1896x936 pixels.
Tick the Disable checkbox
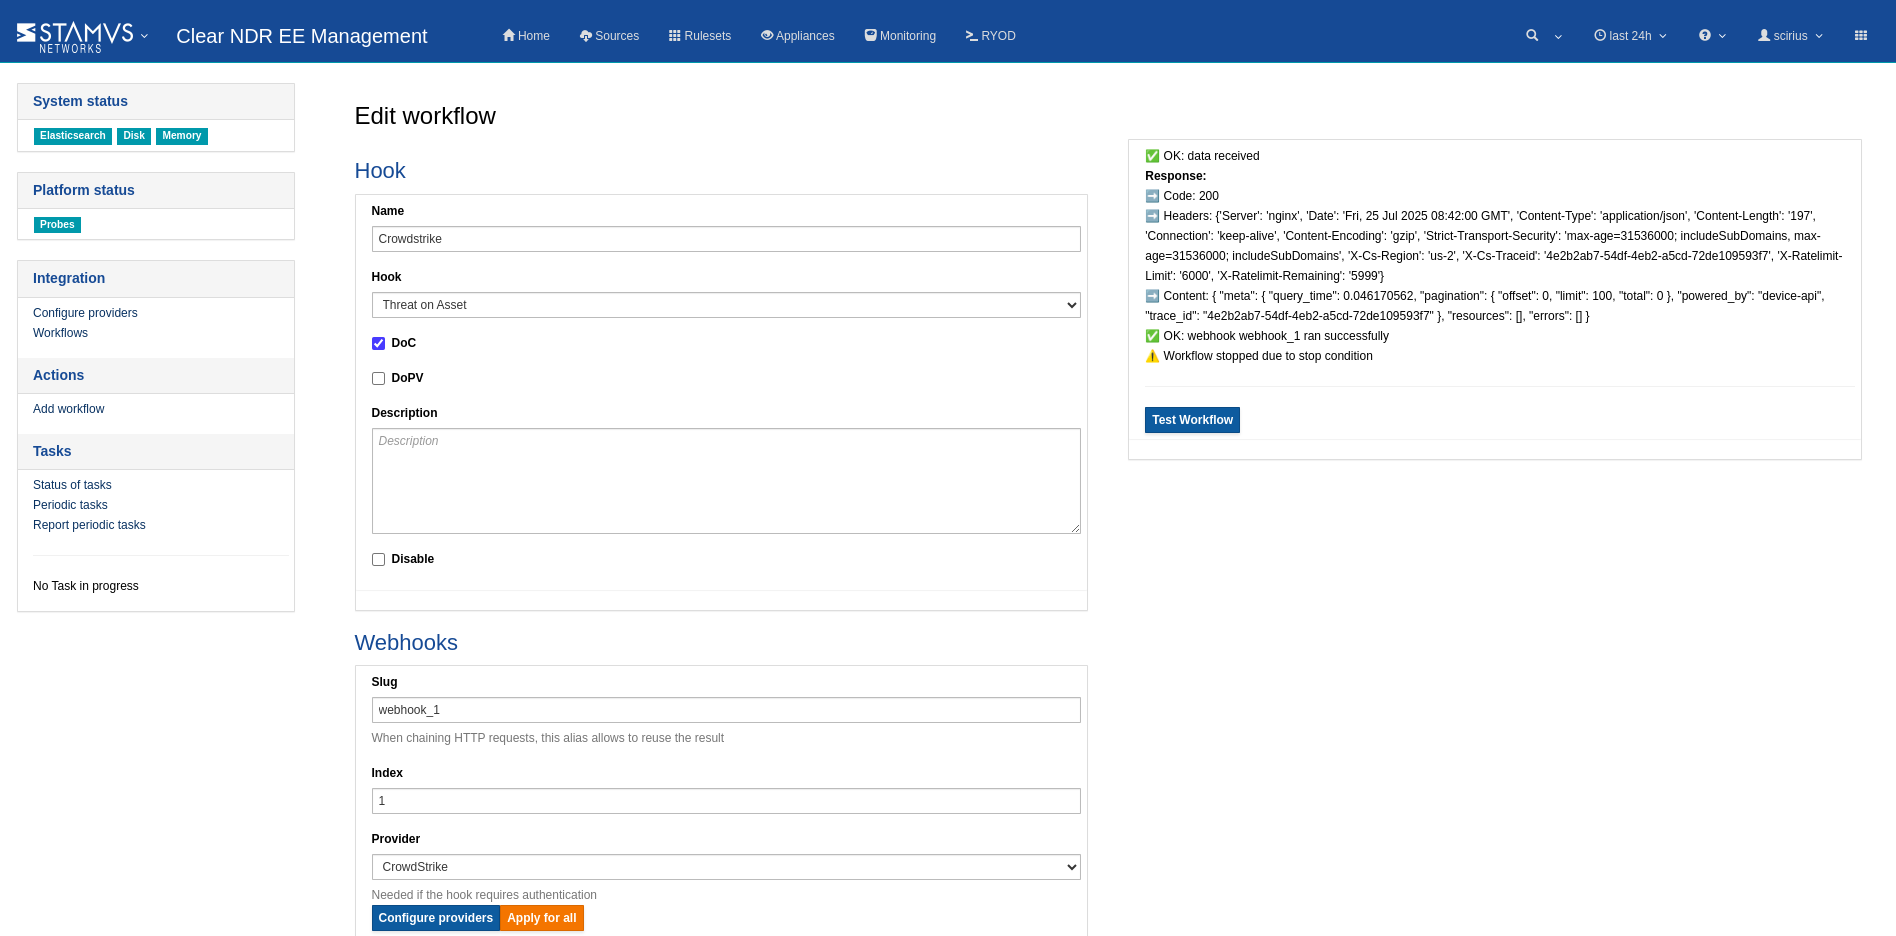379,560
